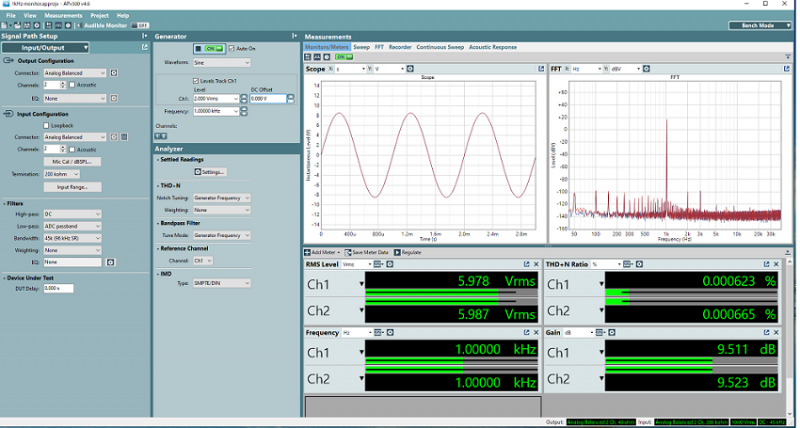Pop out the Scope graph window
This screenshot has height=428, width=800.
click(541, 69)
